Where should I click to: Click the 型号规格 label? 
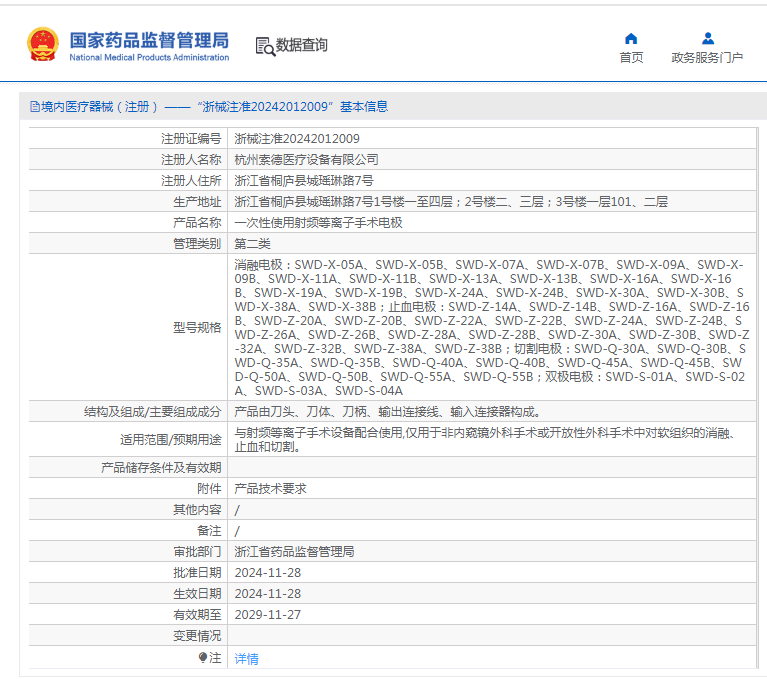[x=197, y=328]
